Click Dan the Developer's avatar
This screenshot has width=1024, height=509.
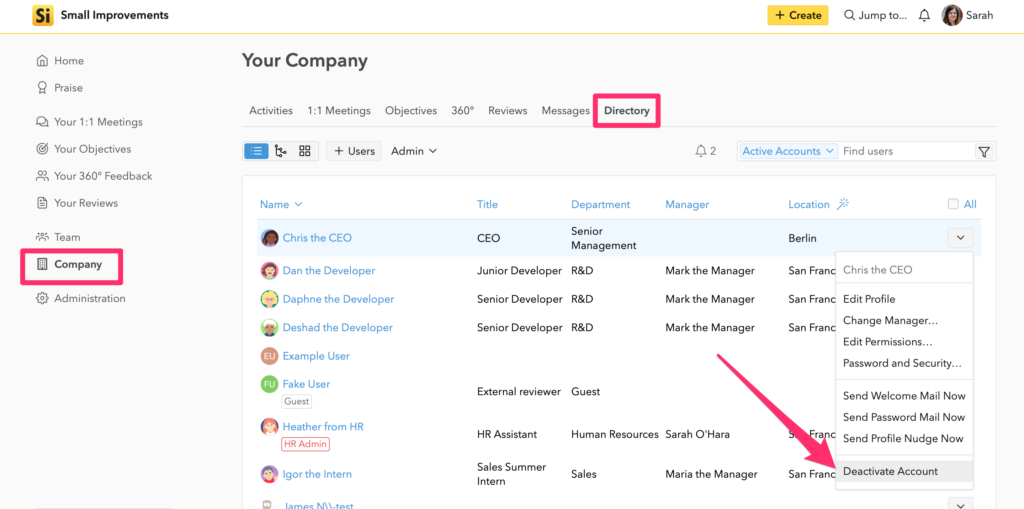(x=270, y=271)
